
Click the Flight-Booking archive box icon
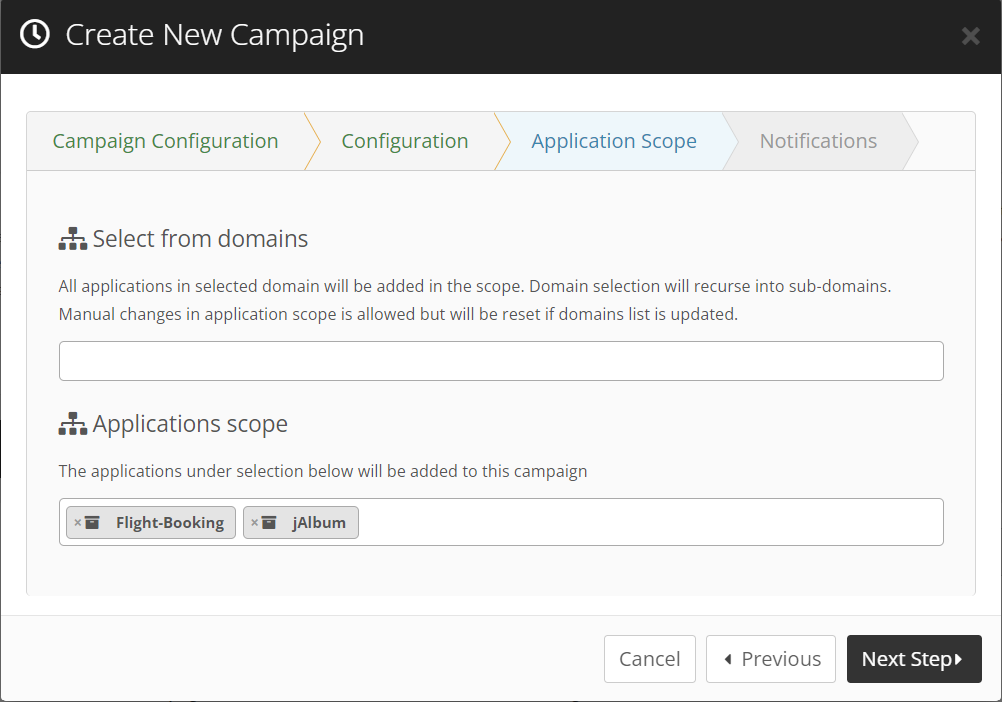point(93,523)
